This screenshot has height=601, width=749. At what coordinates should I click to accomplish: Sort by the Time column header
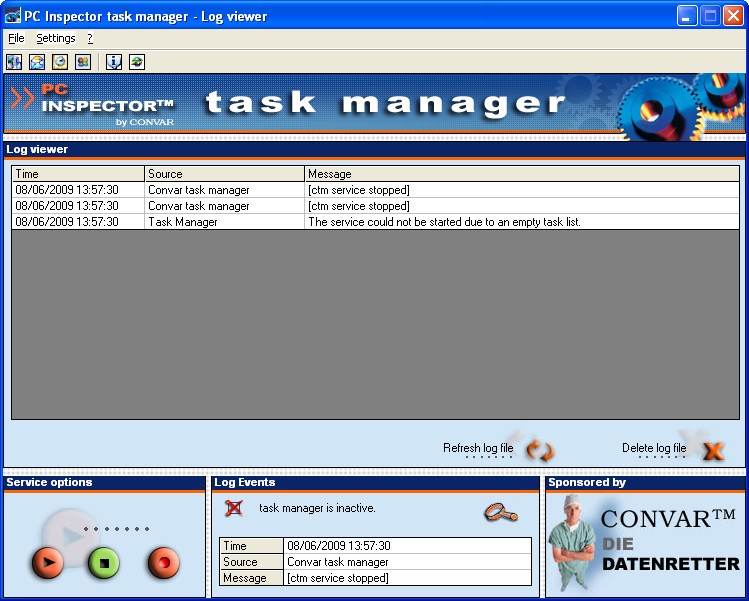[x=78, y=173]
